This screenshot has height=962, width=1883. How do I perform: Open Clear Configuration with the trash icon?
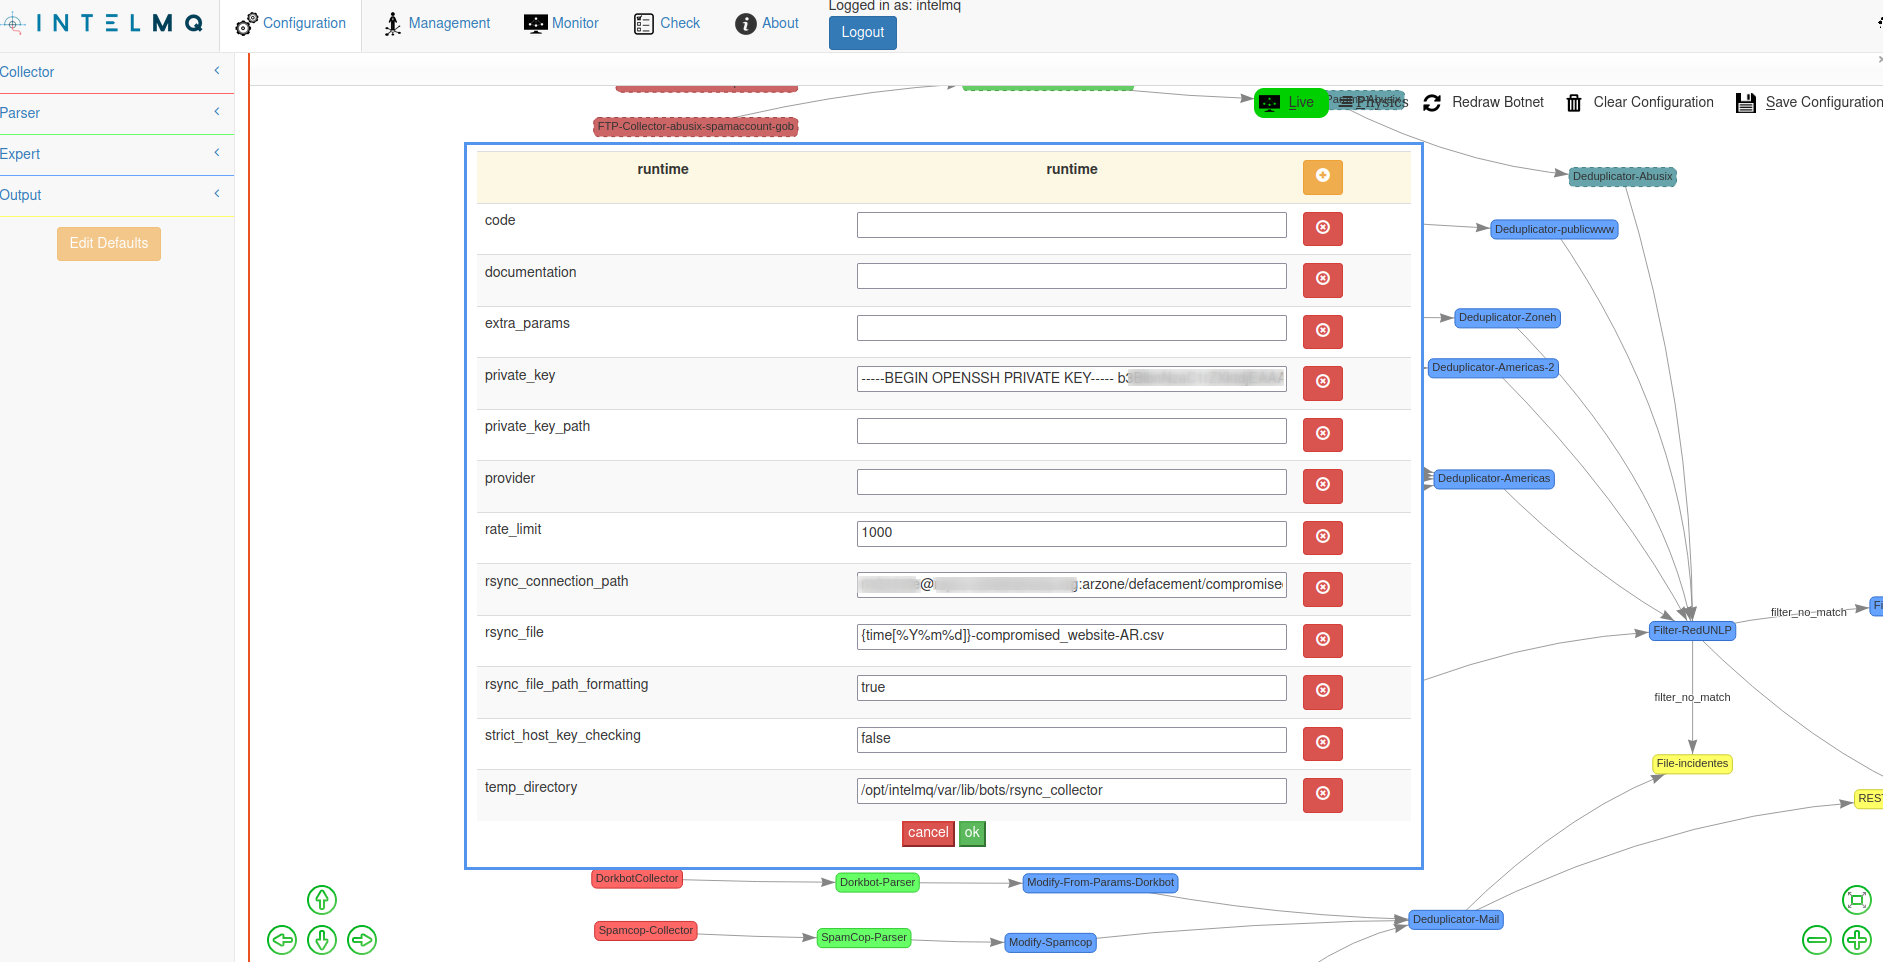1573,102
